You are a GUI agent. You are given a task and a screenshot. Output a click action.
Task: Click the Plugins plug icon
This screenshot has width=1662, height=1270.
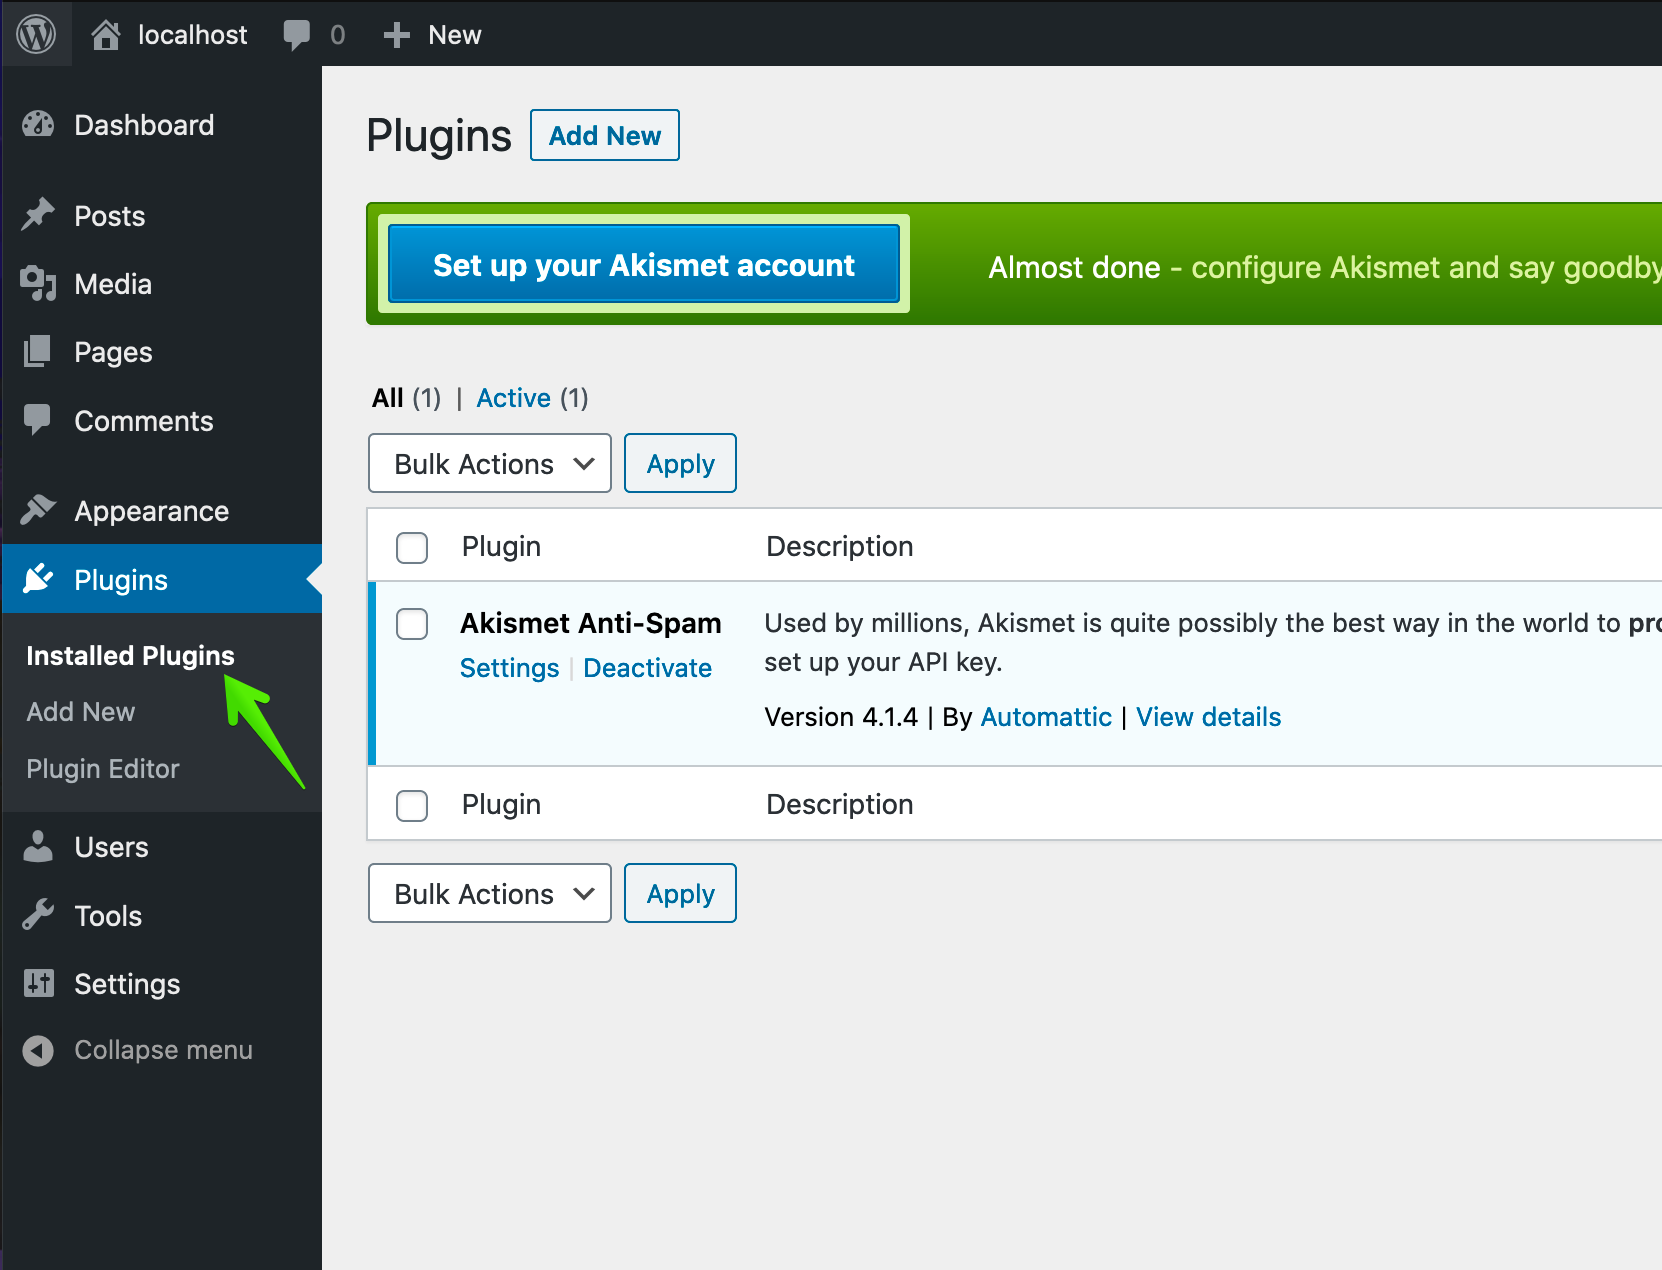point(38,579)
